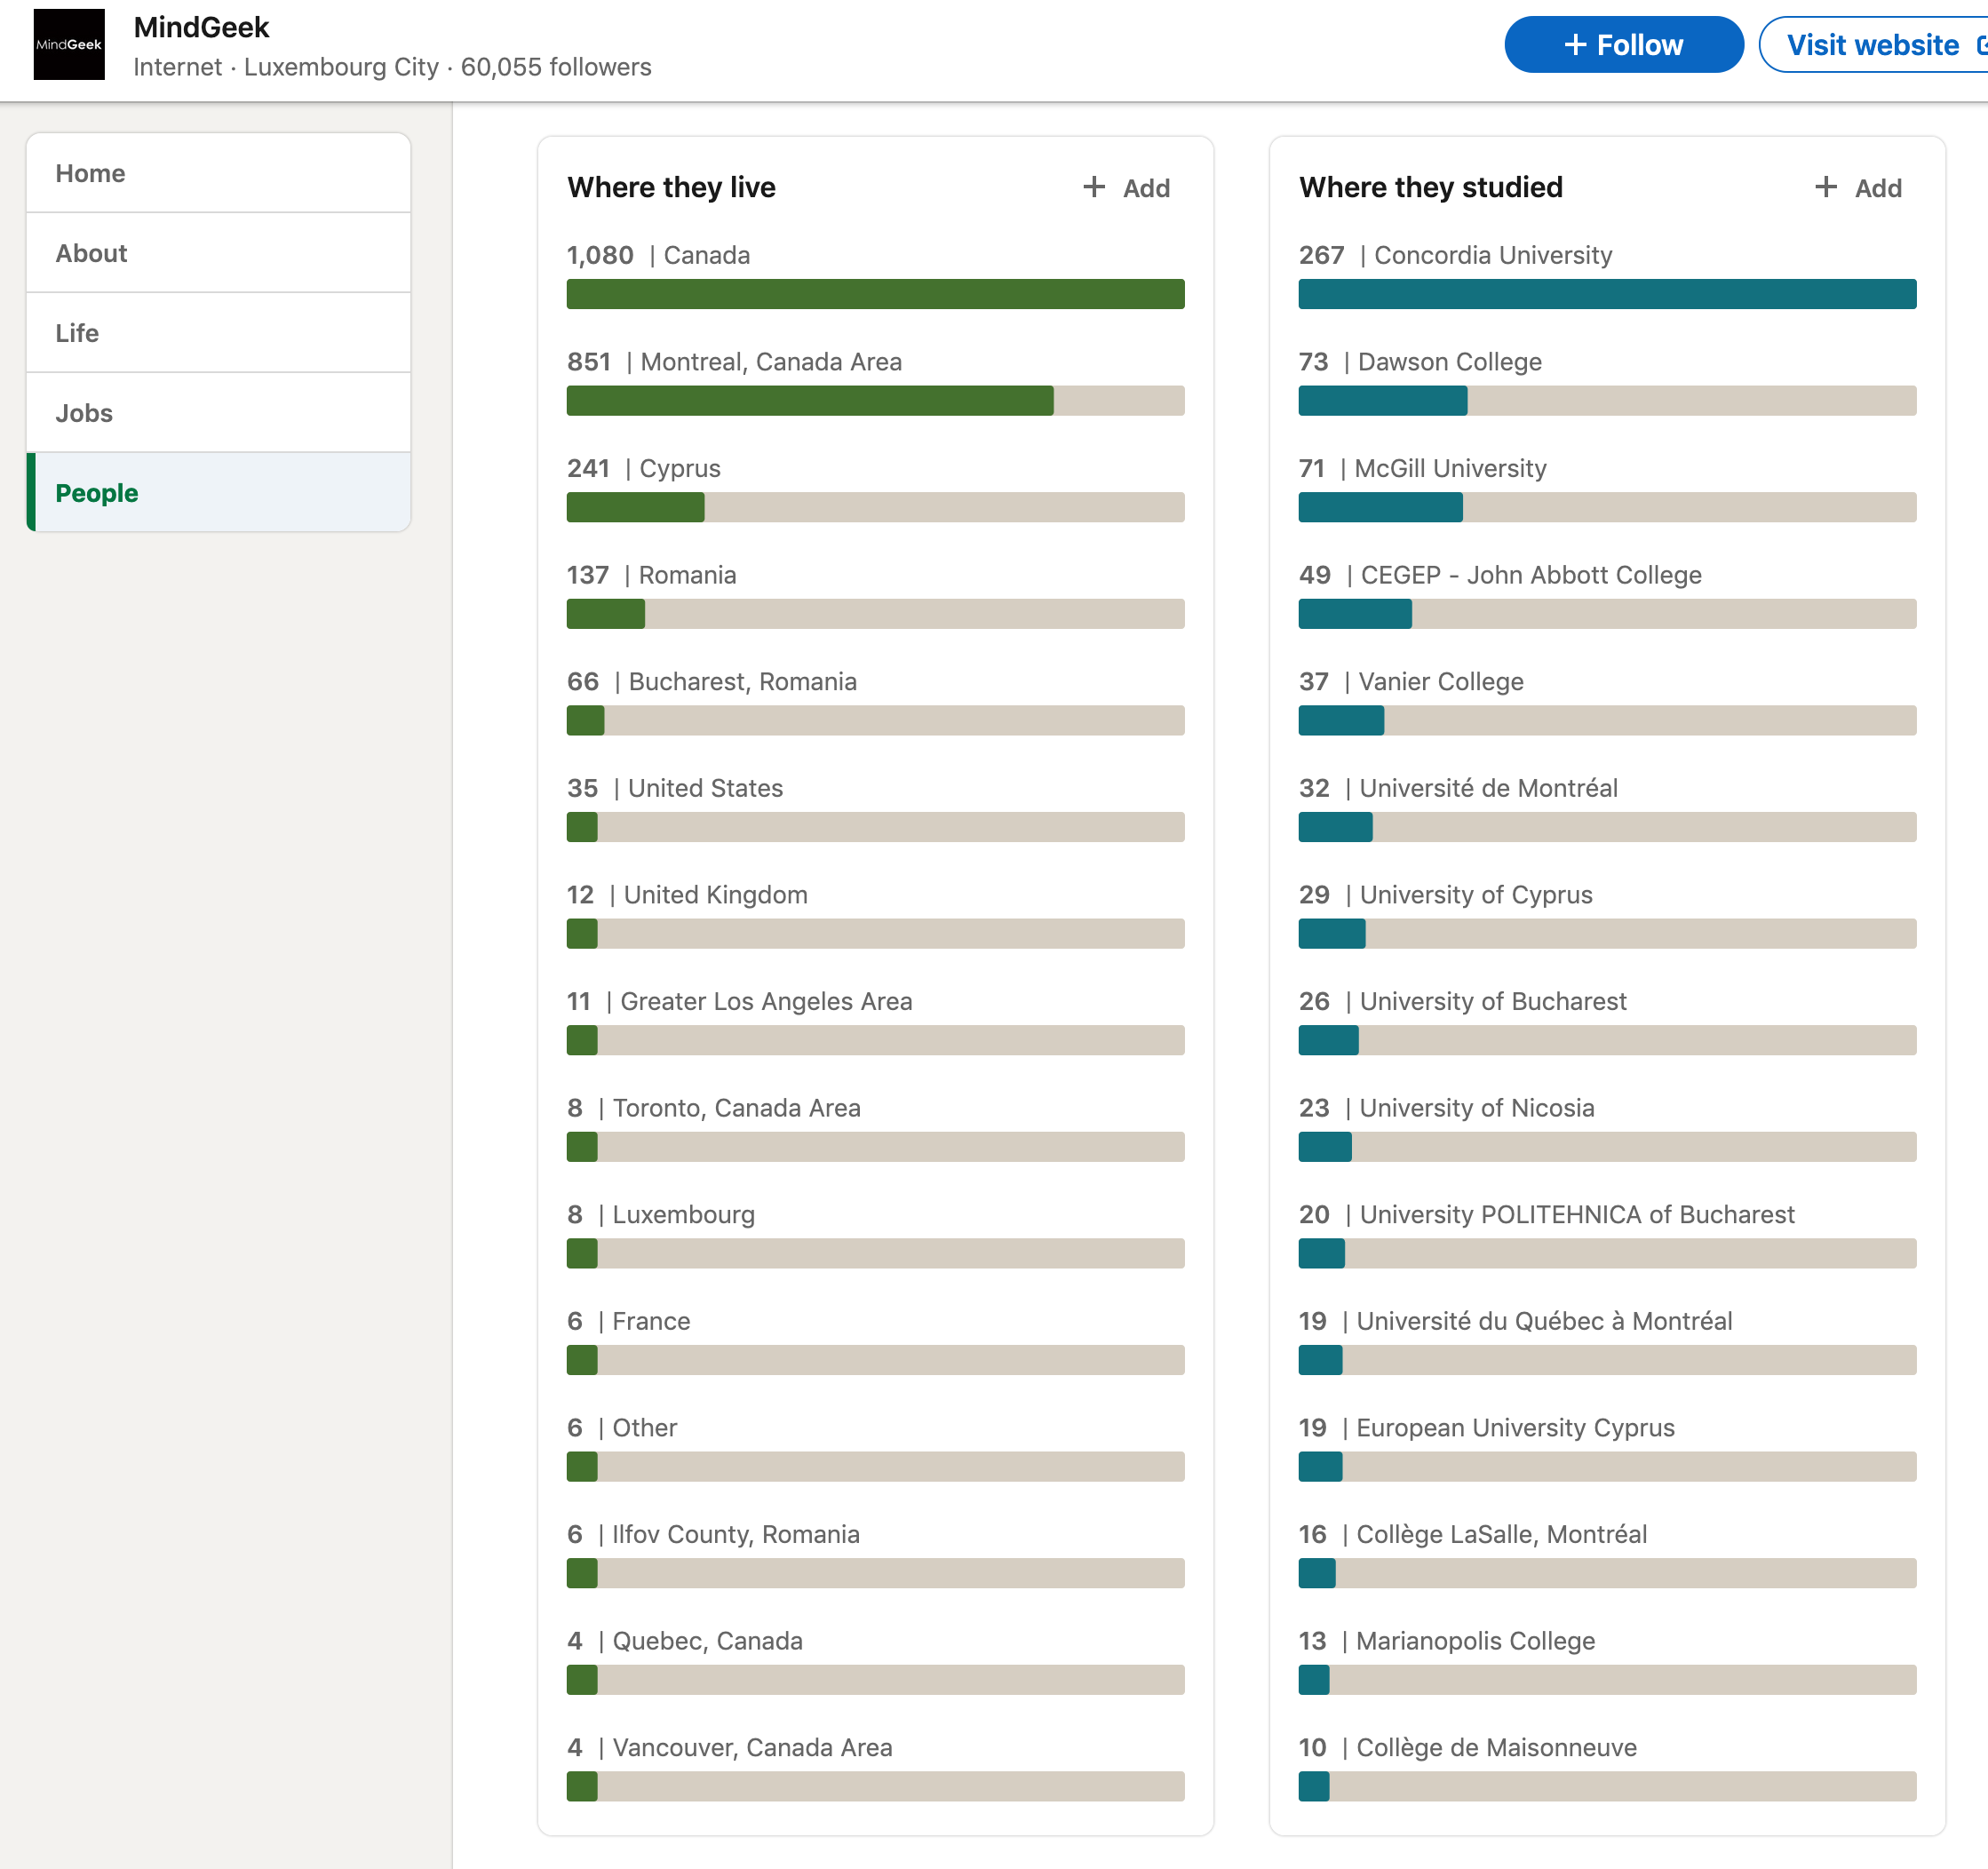Open the Jobs tab
1988x1869 pixels.
point(218,413)
